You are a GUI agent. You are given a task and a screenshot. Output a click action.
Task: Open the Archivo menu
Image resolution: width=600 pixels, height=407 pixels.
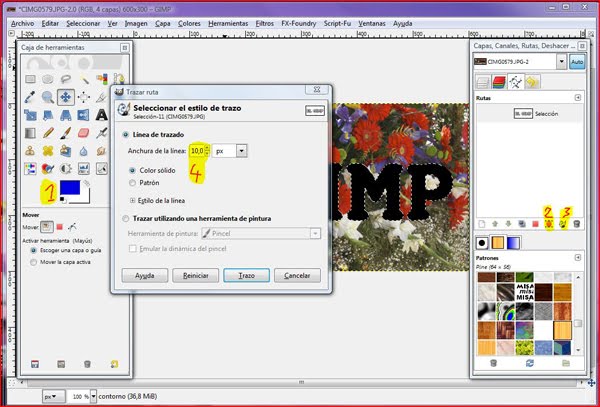coord(23,24)
